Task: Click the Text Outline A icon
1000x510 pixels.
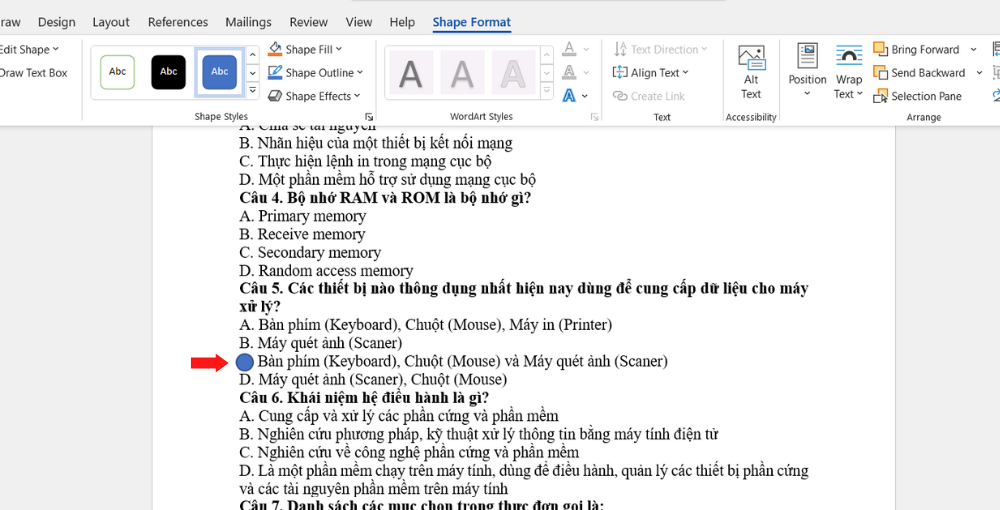Action: click(569, 72)
